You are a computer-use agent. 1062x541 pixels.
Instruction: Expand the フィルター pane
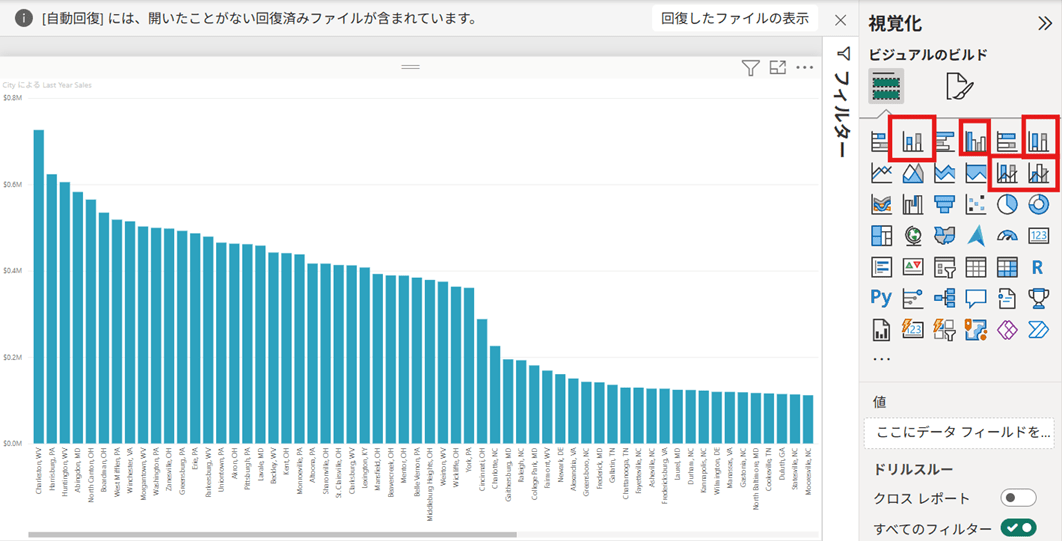tap(842, 103)
